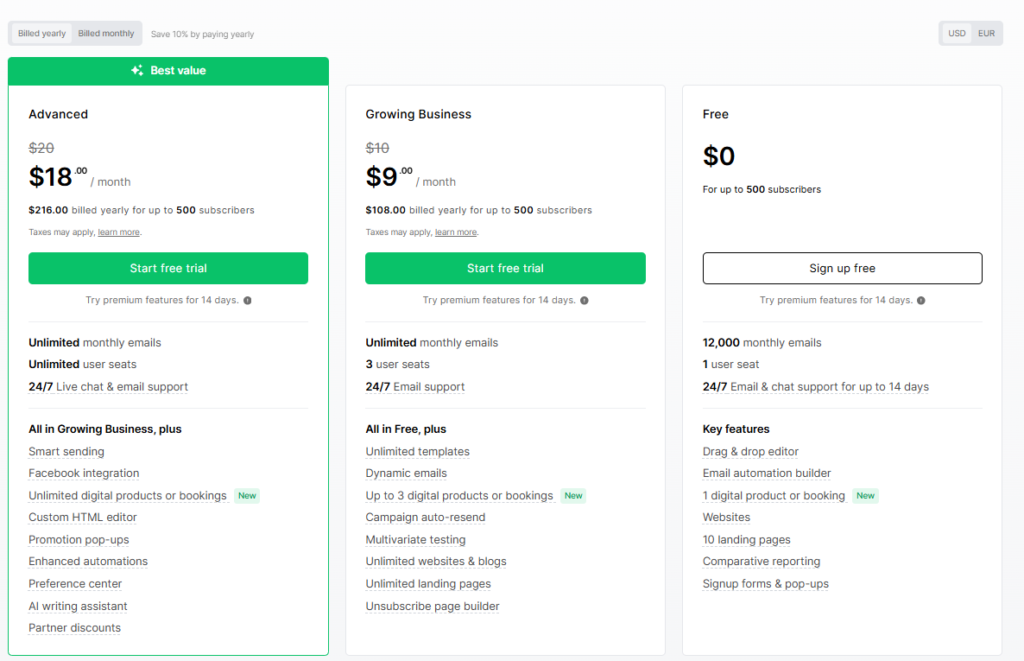Switch currency to EUR

[x=986, y=33]
